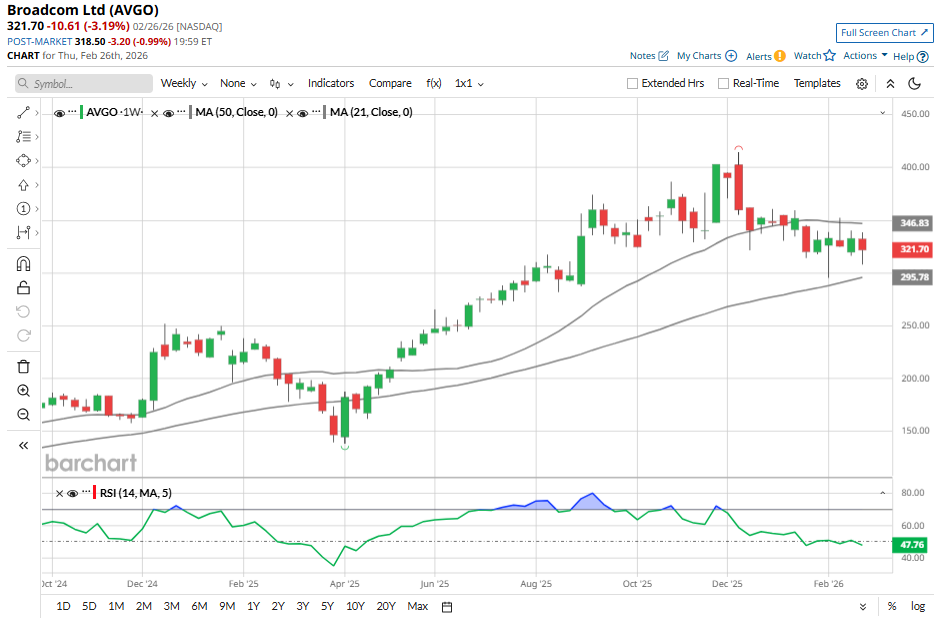
Task: Expand the Actions dropdown menu
Action: point(865,56)
